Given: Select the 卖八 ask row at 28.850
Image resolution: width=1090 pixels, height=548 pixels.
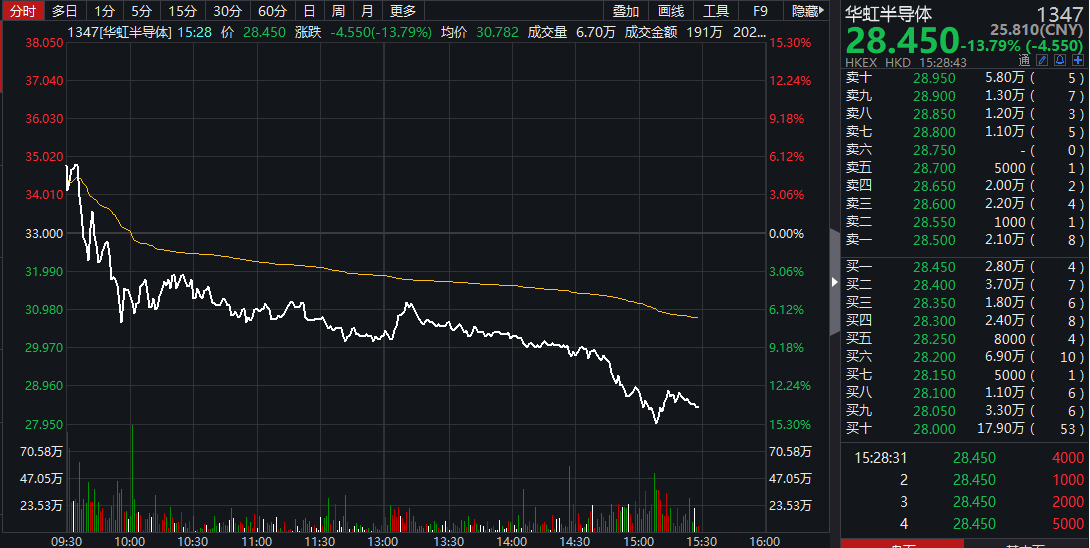Looking at the screenshot, I should [965, 114].
